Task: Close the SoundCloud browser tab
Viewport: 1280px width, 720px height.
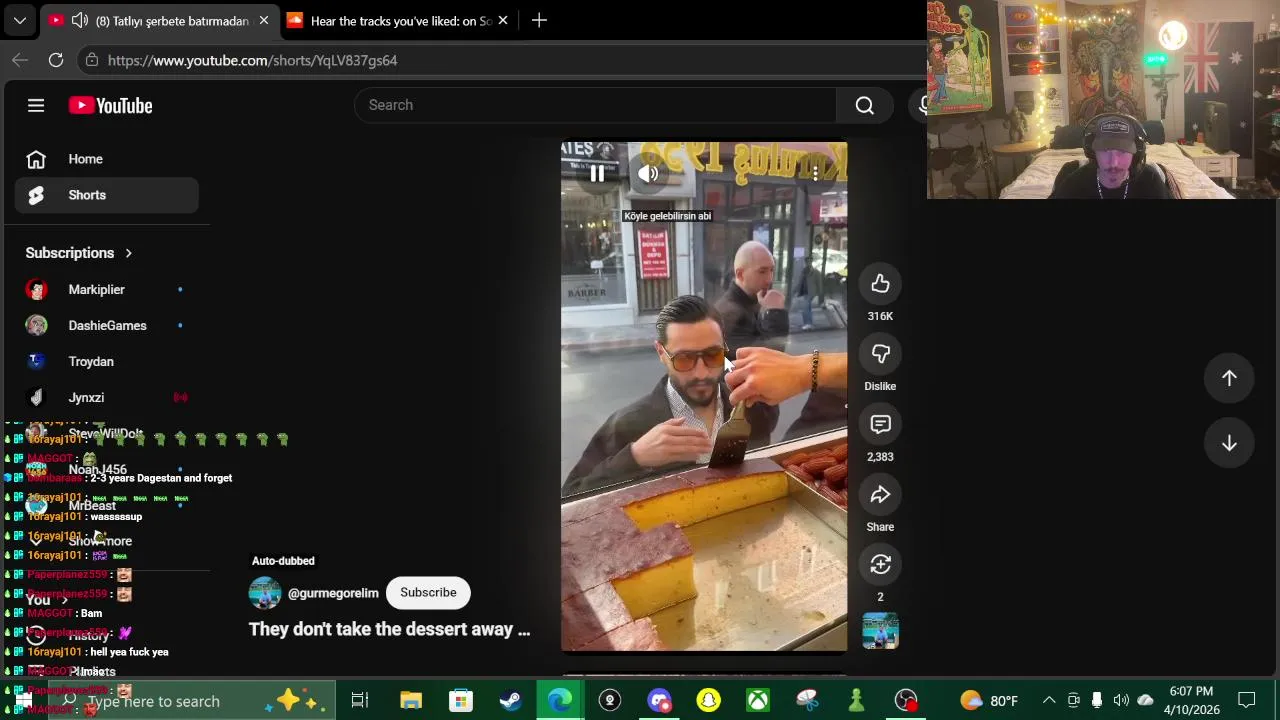Action: (503, 20)
